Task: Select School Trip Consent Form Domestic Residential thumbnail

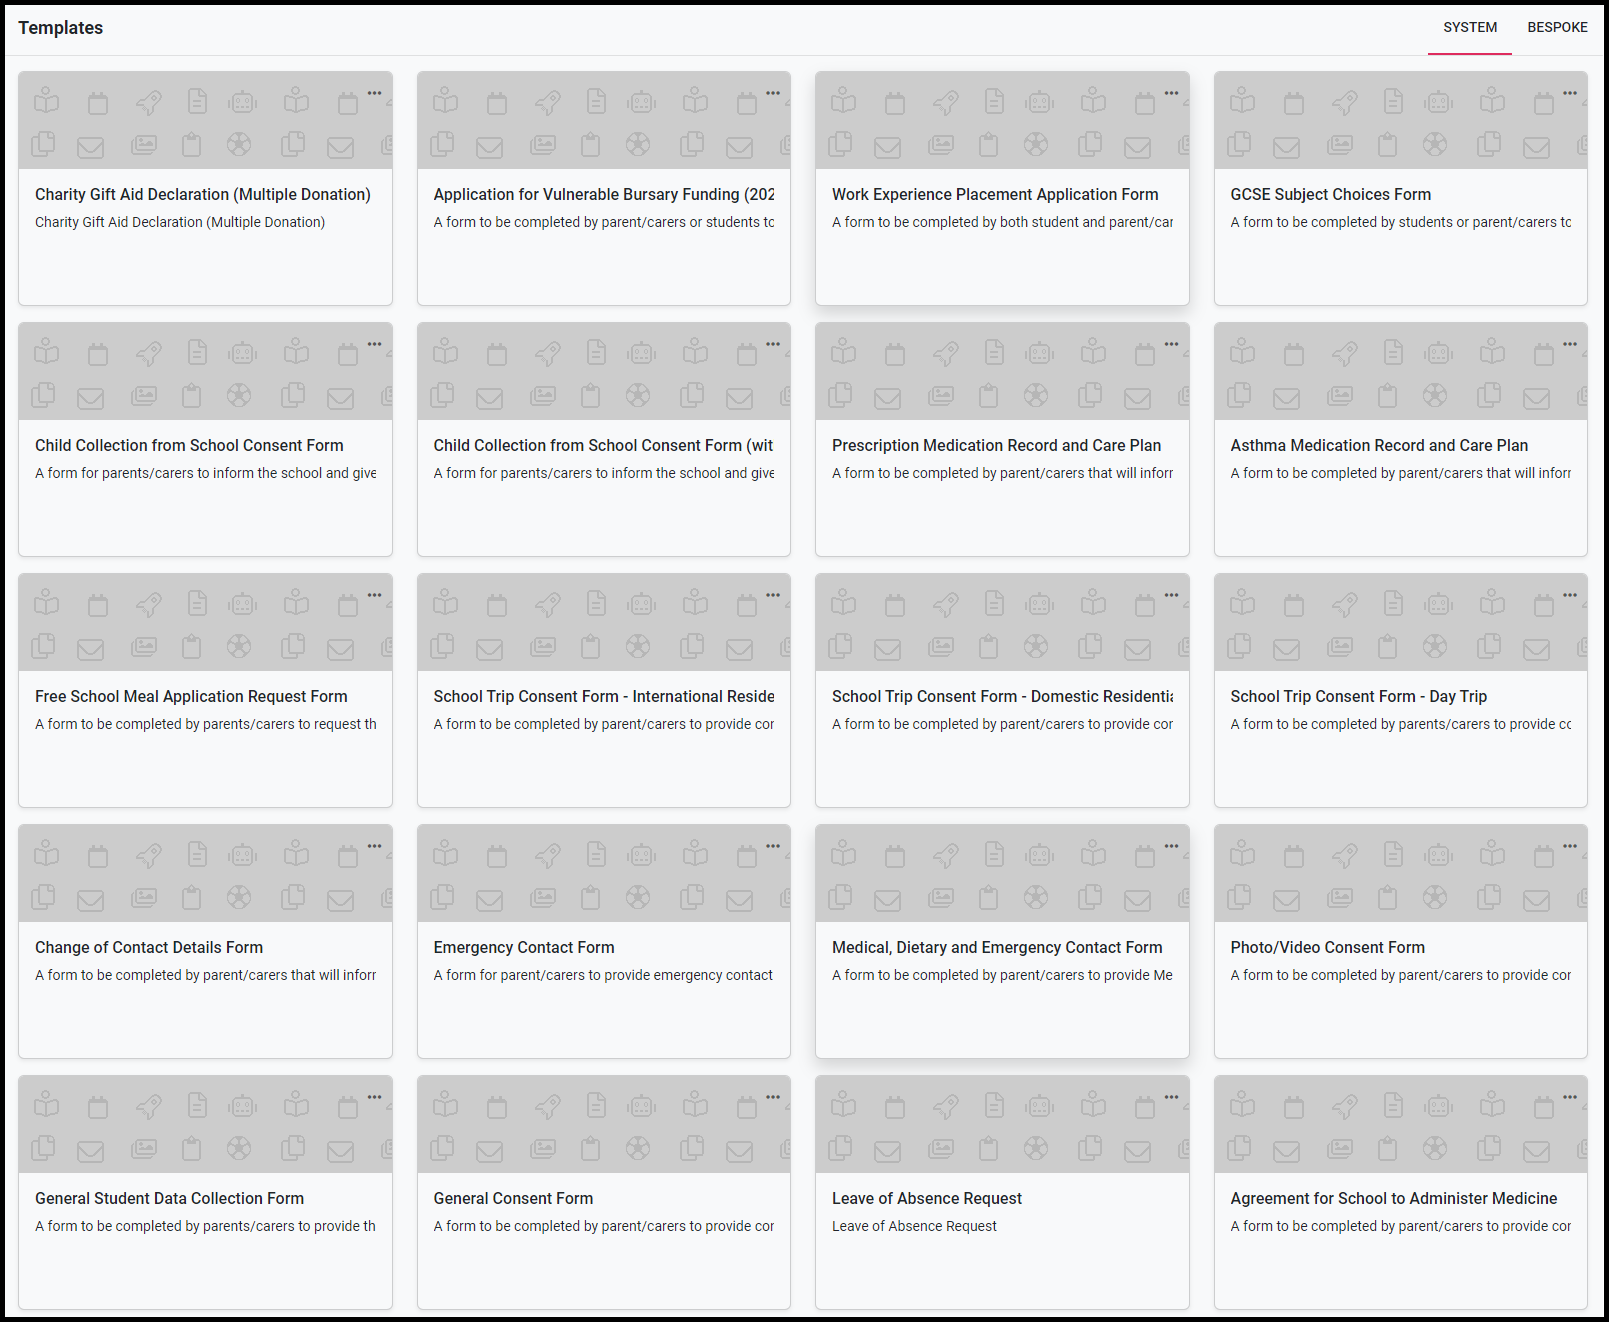Action: [x=1002, y=623]
